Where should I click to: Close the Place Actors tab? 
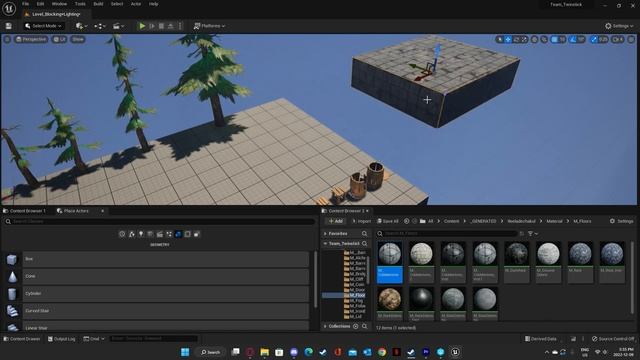(x=102, y=211)
